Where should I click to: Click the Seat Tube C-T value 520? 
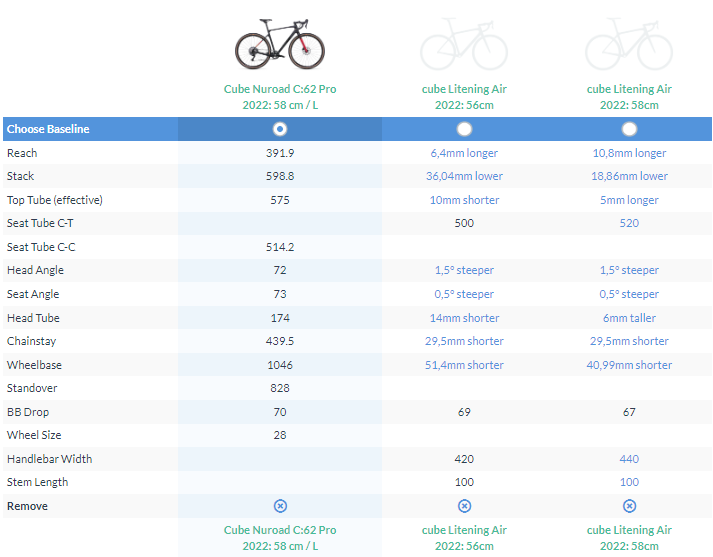pos(629,223)
